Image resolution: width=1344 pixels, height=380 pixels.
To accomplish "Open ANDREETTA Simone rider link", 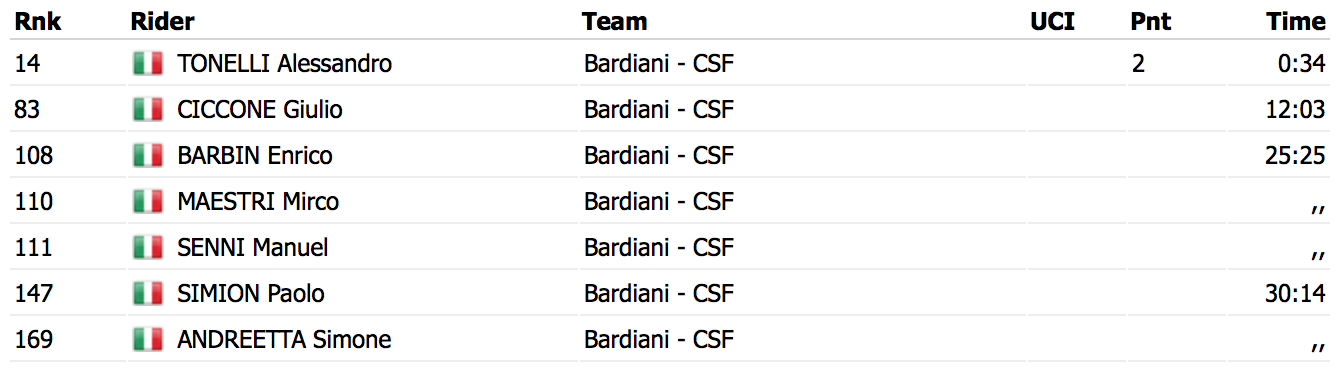I will (x=284, y=340).
